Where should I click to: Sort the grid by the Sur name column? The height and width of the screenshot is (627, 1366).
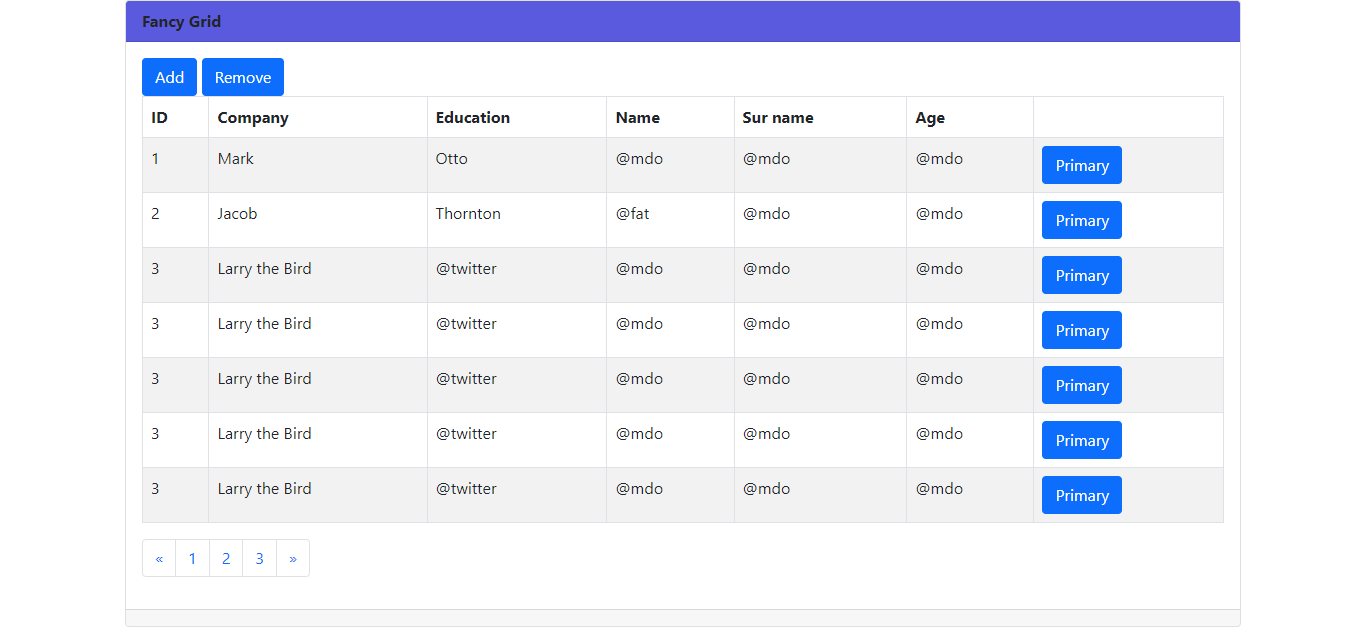(778, 117)
